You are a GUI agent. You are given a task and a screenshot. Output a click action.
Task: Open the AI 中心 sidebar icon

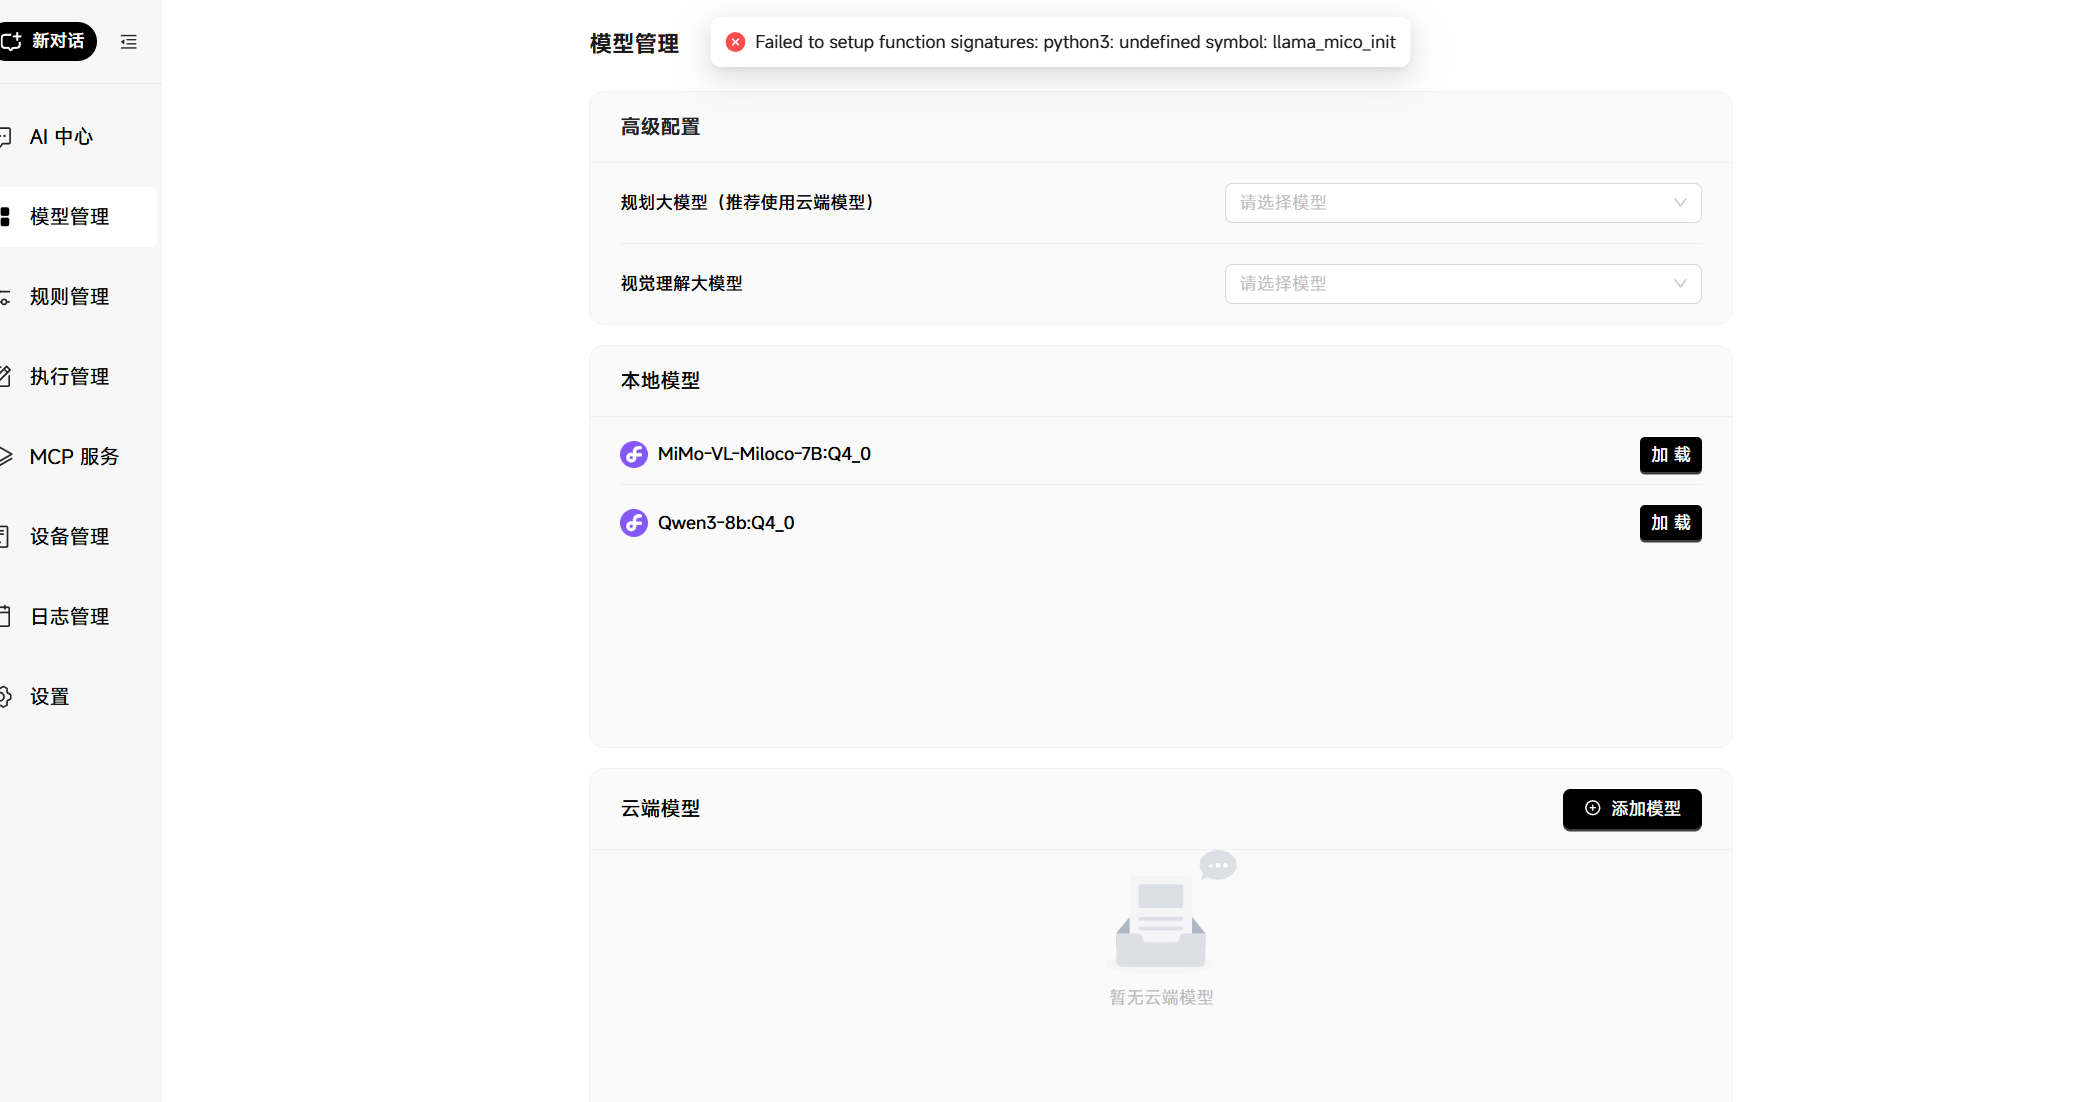coord(8,137)
